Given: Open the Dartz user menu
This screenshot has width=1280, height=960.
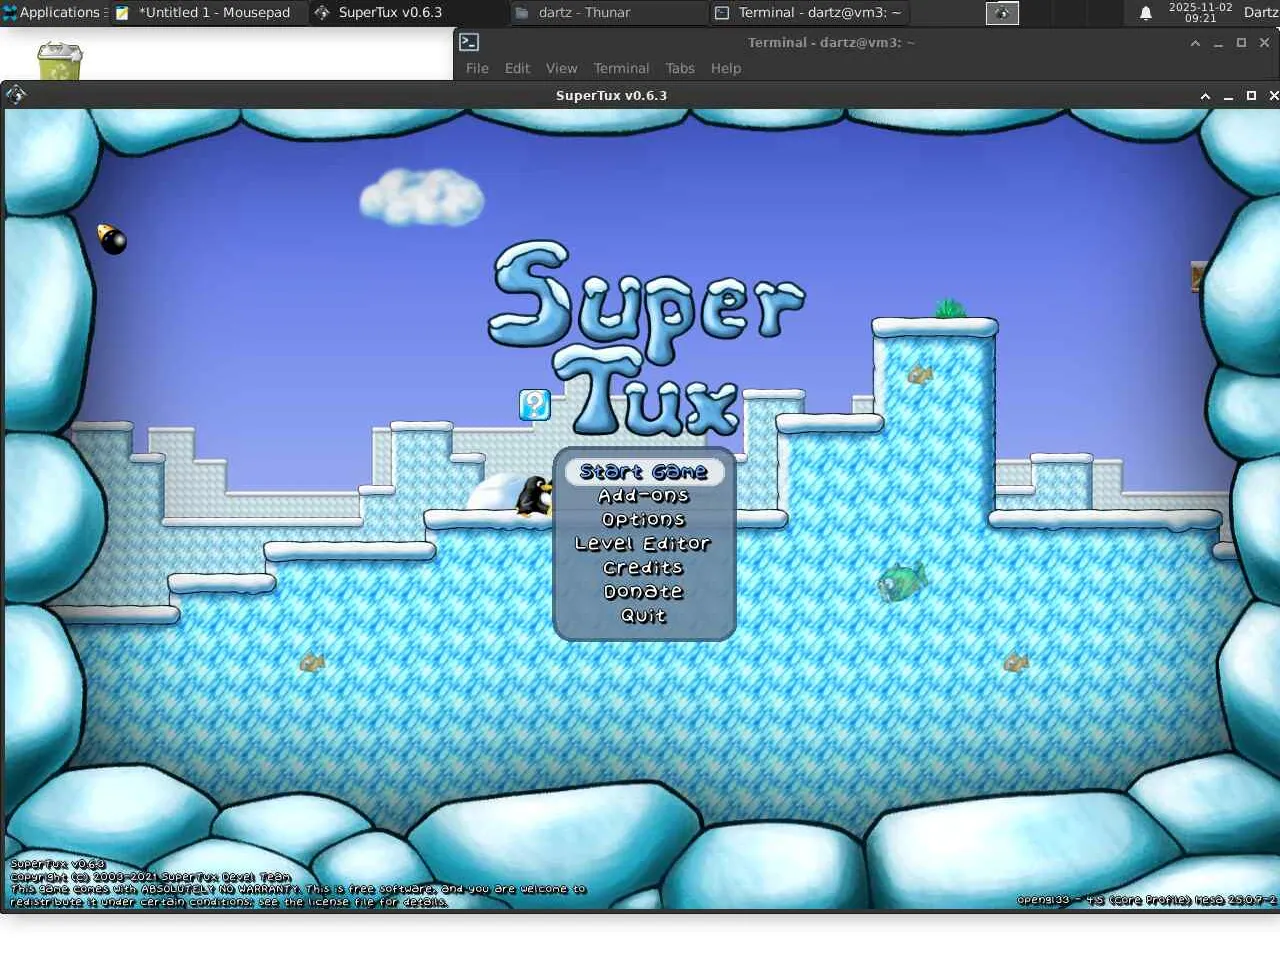Looking at the screenshot, I should pyautogui.click(x=1261, y=13).
